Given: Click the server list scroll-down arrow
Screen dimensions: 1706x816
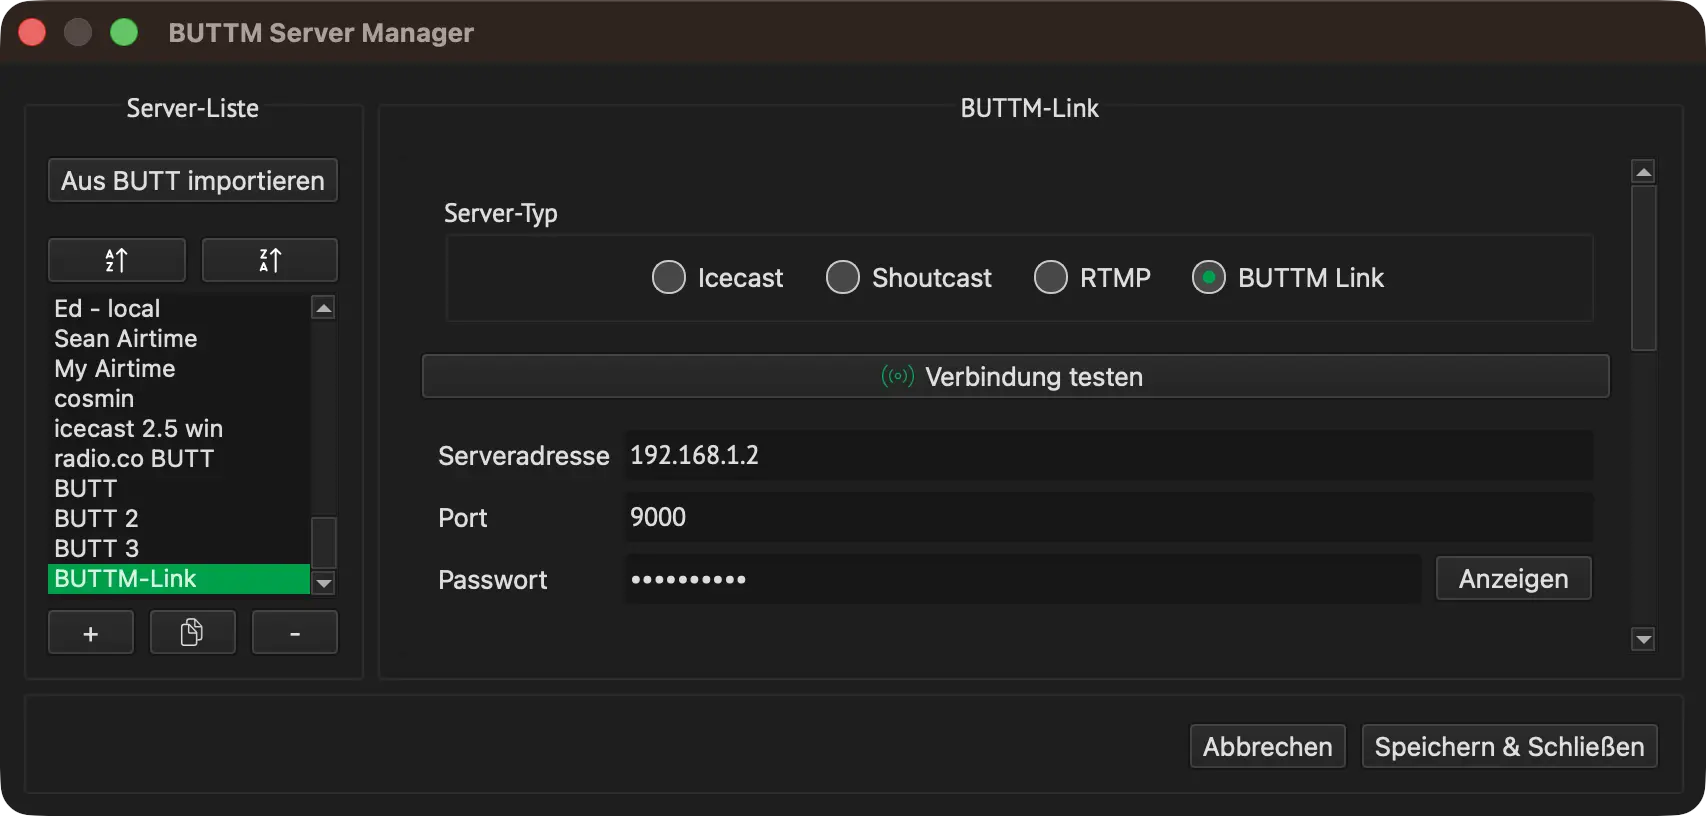Looking at the screenshot, I should point(324,583).
